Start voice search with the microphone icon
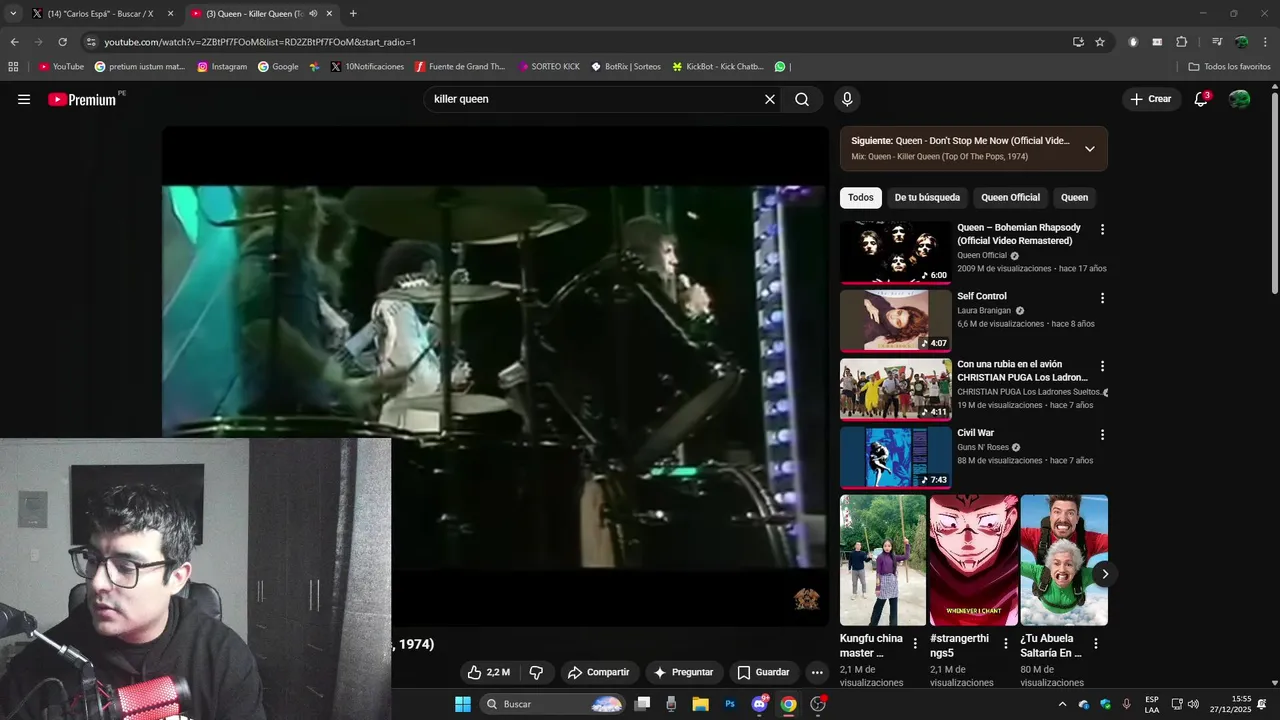 point(847,99)
